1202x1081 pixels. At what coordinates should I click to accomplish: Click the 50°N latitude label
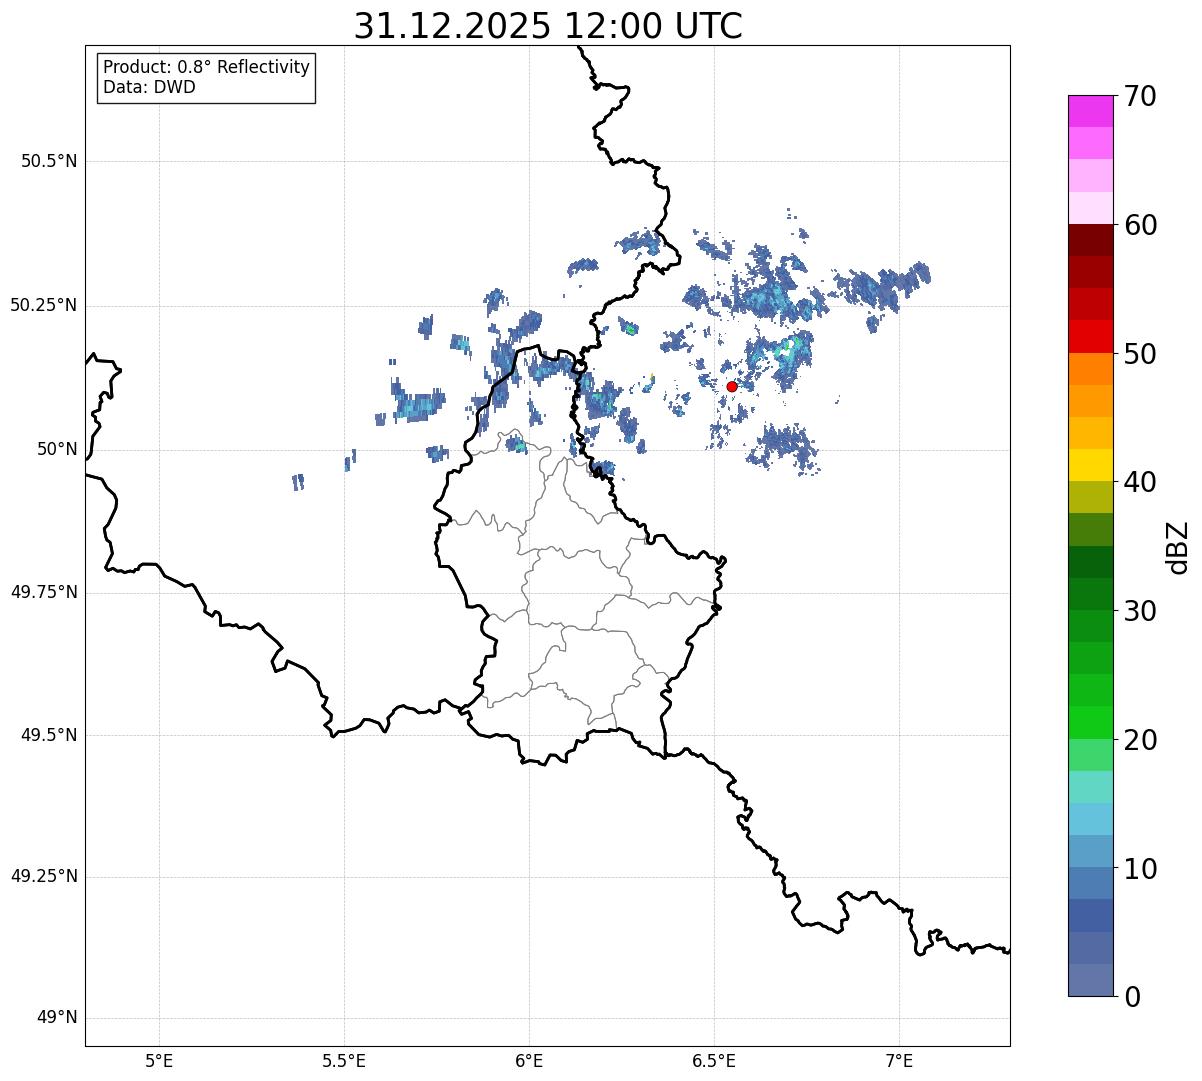click(x=57, y=449)
